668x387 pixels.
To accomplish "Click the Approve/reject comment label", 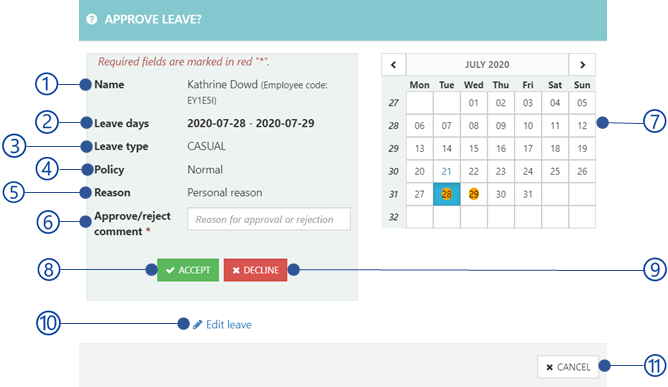I will 132,224.
